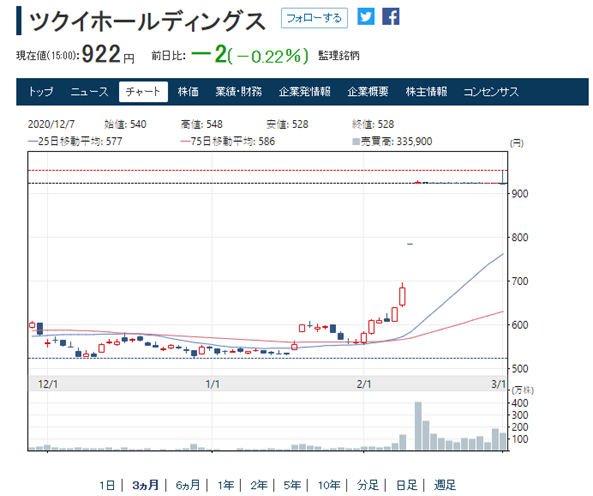
Task: Click the 500 price axis label
Action: [x=520, y=369]
